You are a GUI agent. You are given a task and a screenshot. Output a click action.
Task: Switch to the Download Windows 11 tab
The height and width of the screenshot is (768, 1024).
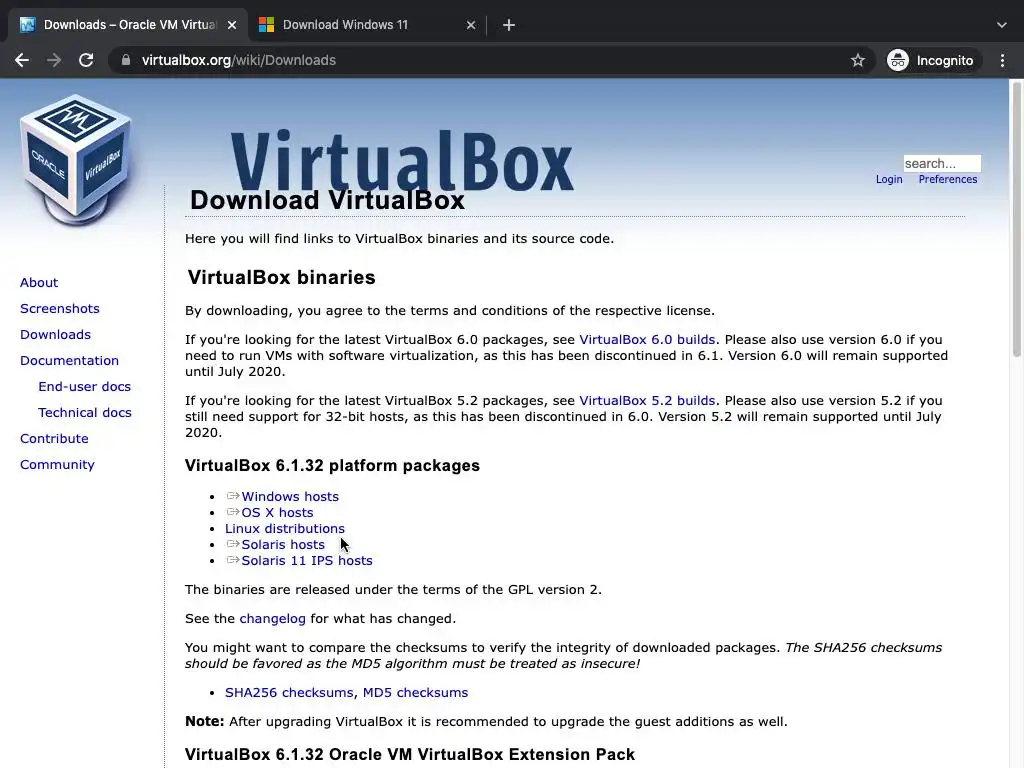[x=368, y=25]
